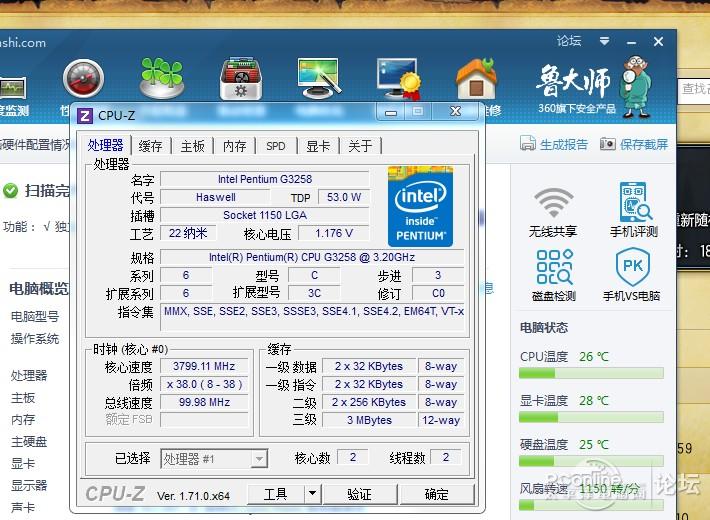Viewport: 710px width, 520px height.
Task: Click the house with wrench repair icon
Action: coord(476,78)
